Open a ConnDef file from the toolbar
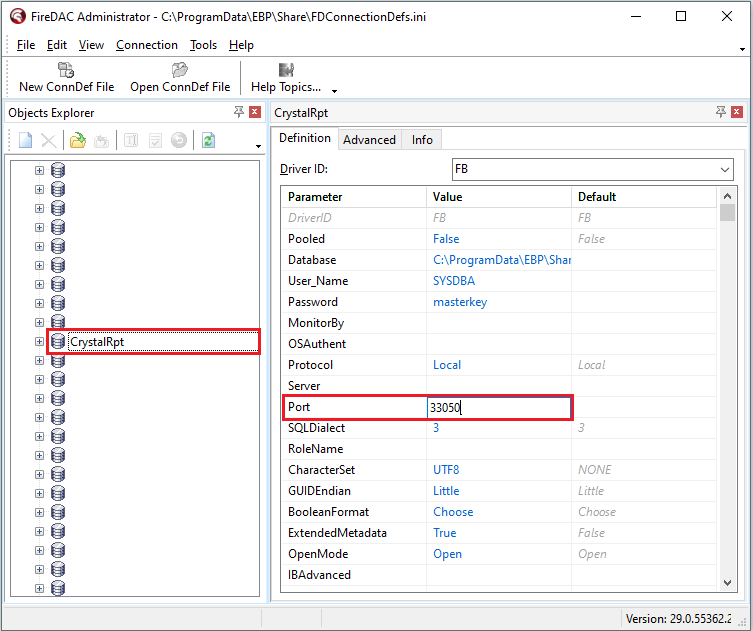 [180, 77]
